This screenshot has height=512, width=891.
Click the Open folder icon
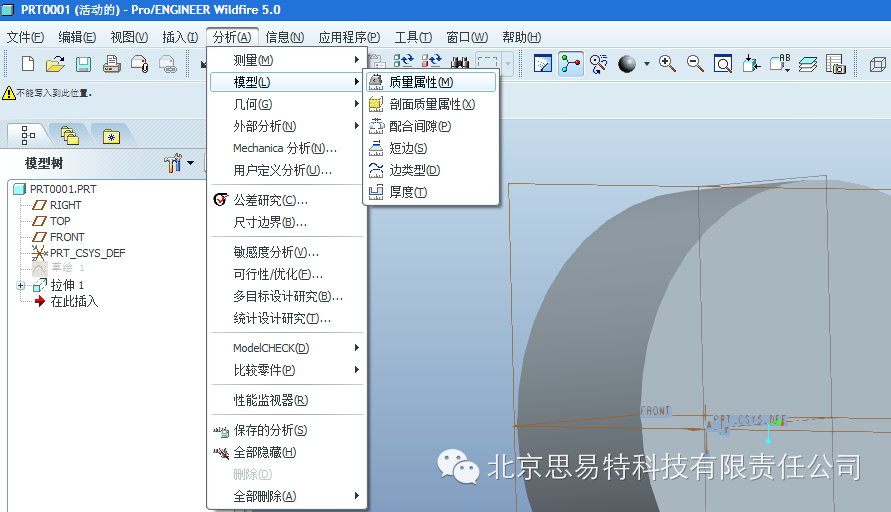coord(56,64)
